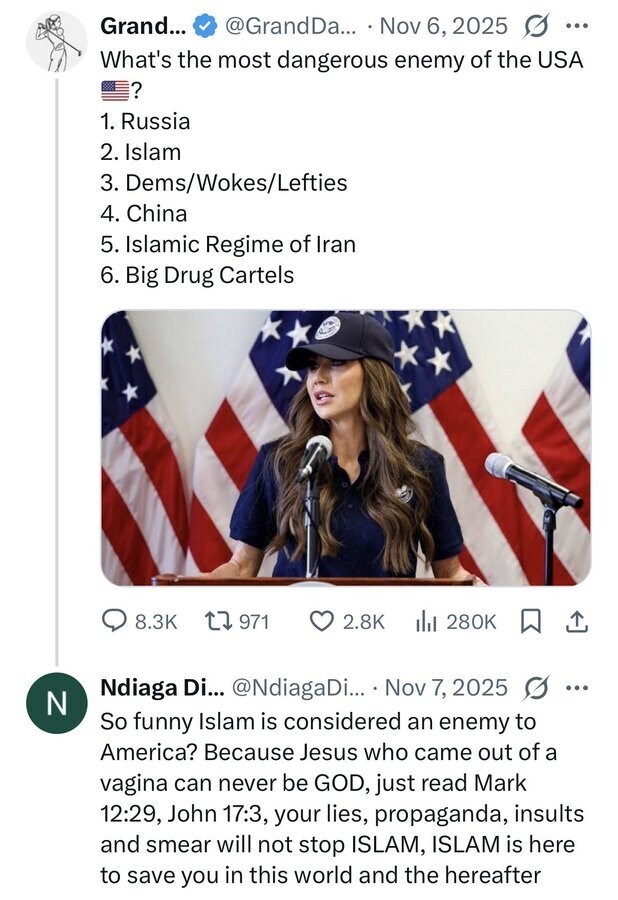Open the more options menu on the top tweet
This screenshot has width=618, height=900.
tap(579, 26)
